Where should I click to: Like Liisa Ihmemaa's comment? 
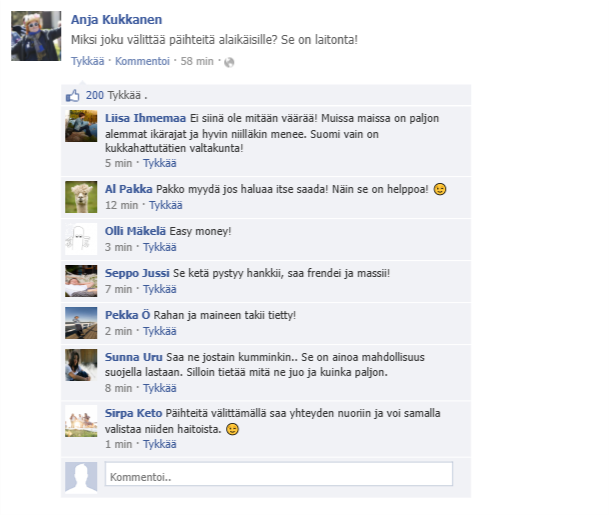pos(160,163)
